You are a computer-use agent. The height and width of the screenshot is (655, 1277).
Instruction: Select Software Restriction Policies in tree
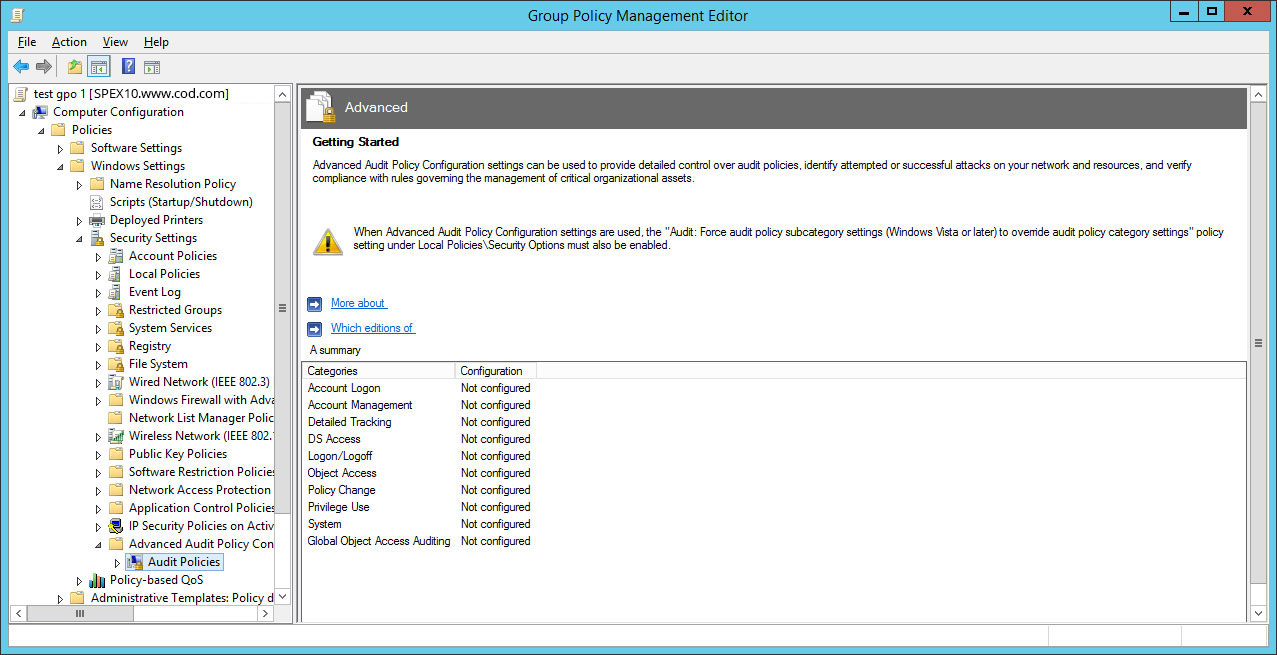coord(202,472)
